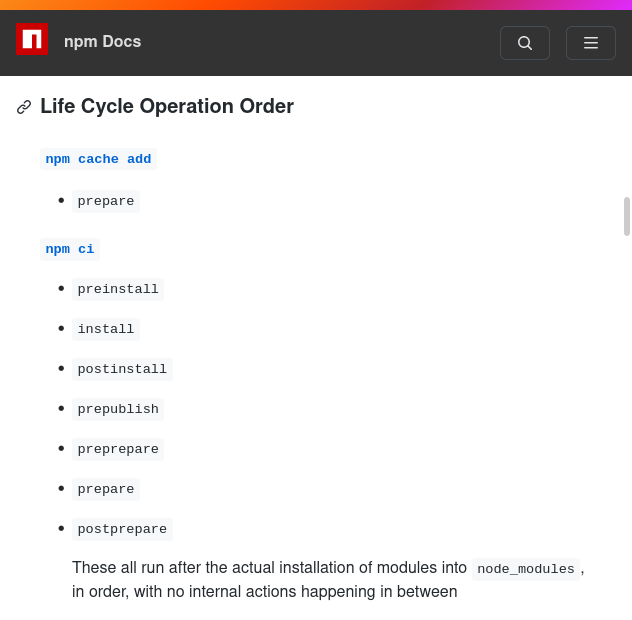Select the 'postprepare' code item

(122, 528)
